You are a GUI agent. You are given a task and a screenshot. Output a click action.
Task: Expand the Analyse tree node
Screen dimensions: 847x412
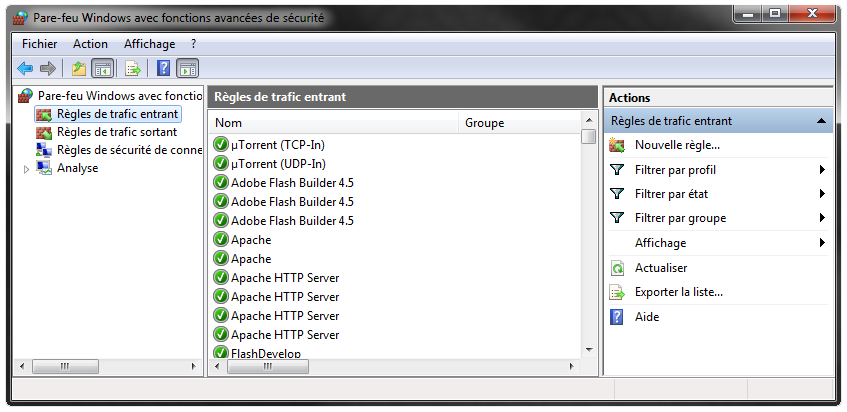(x=26, y=169)
